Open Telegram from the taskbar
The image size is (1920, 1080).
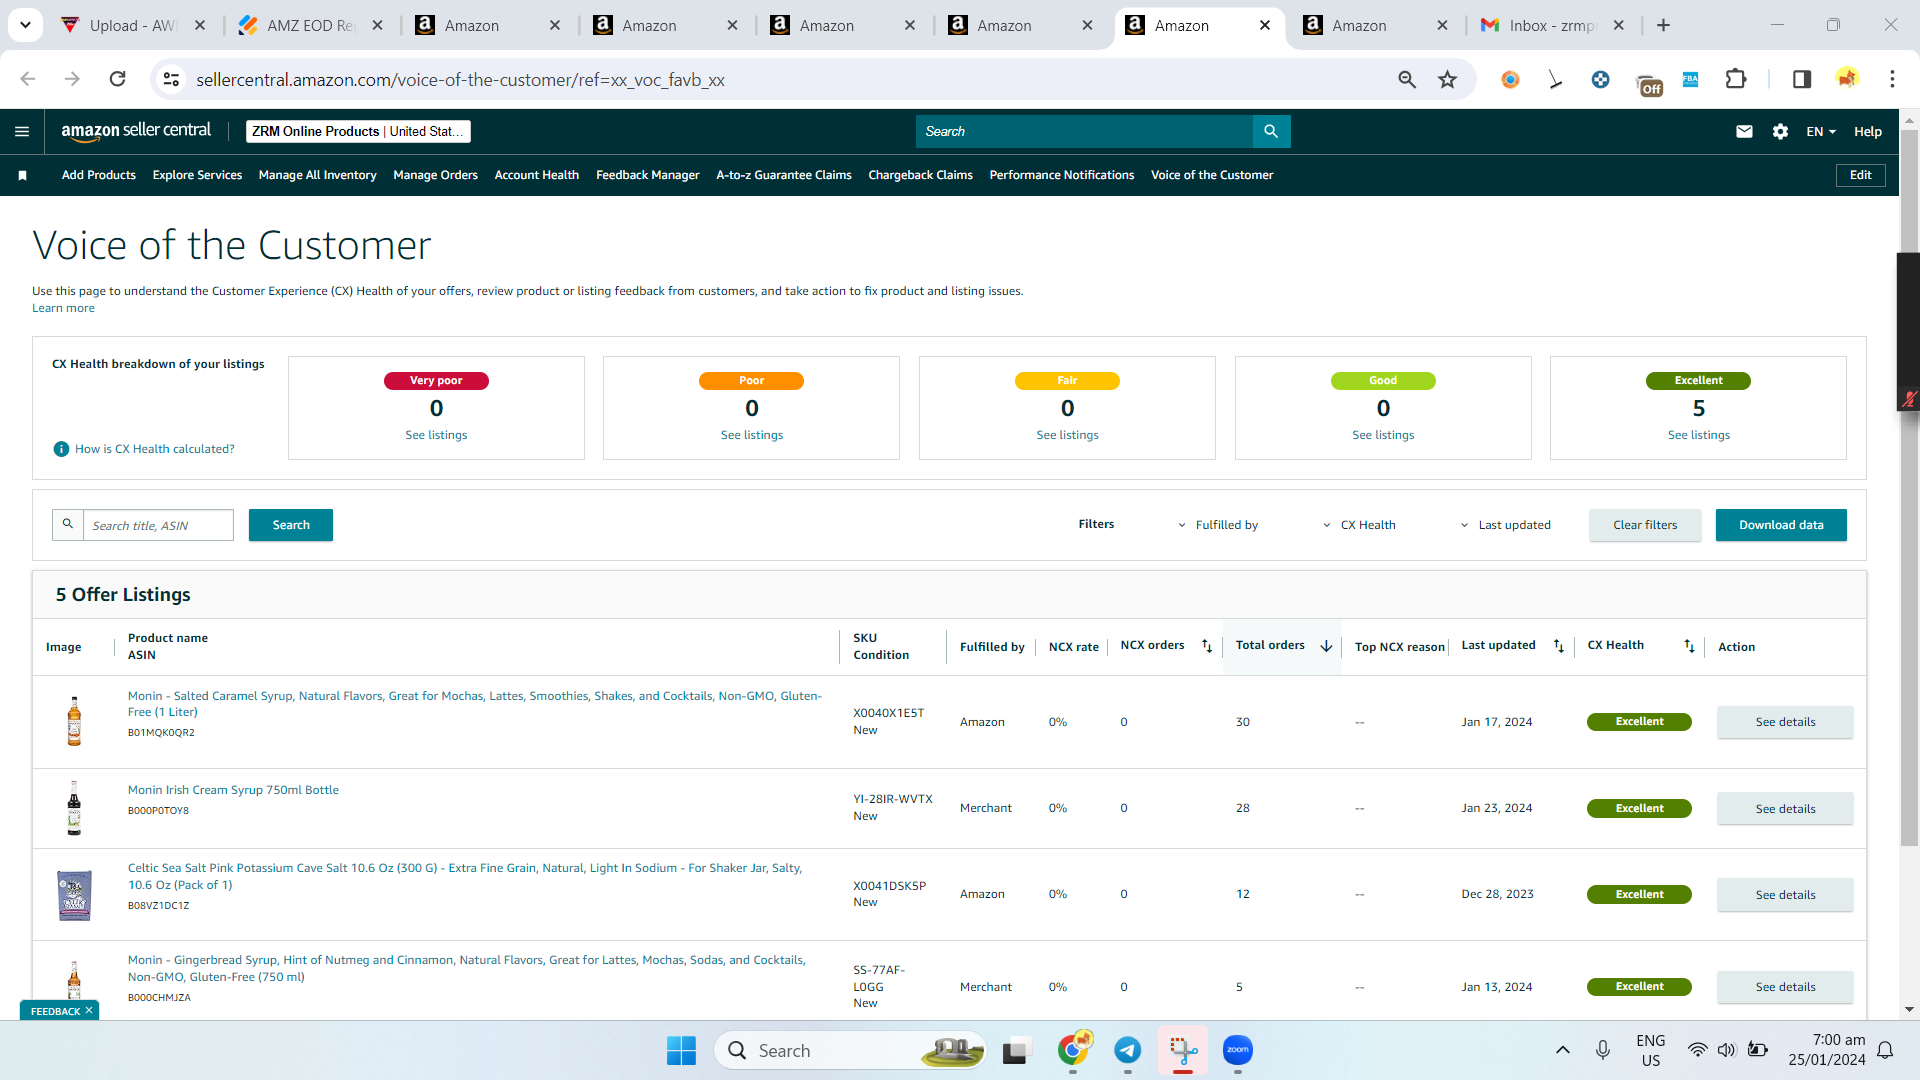[x=1127, y=1050]
